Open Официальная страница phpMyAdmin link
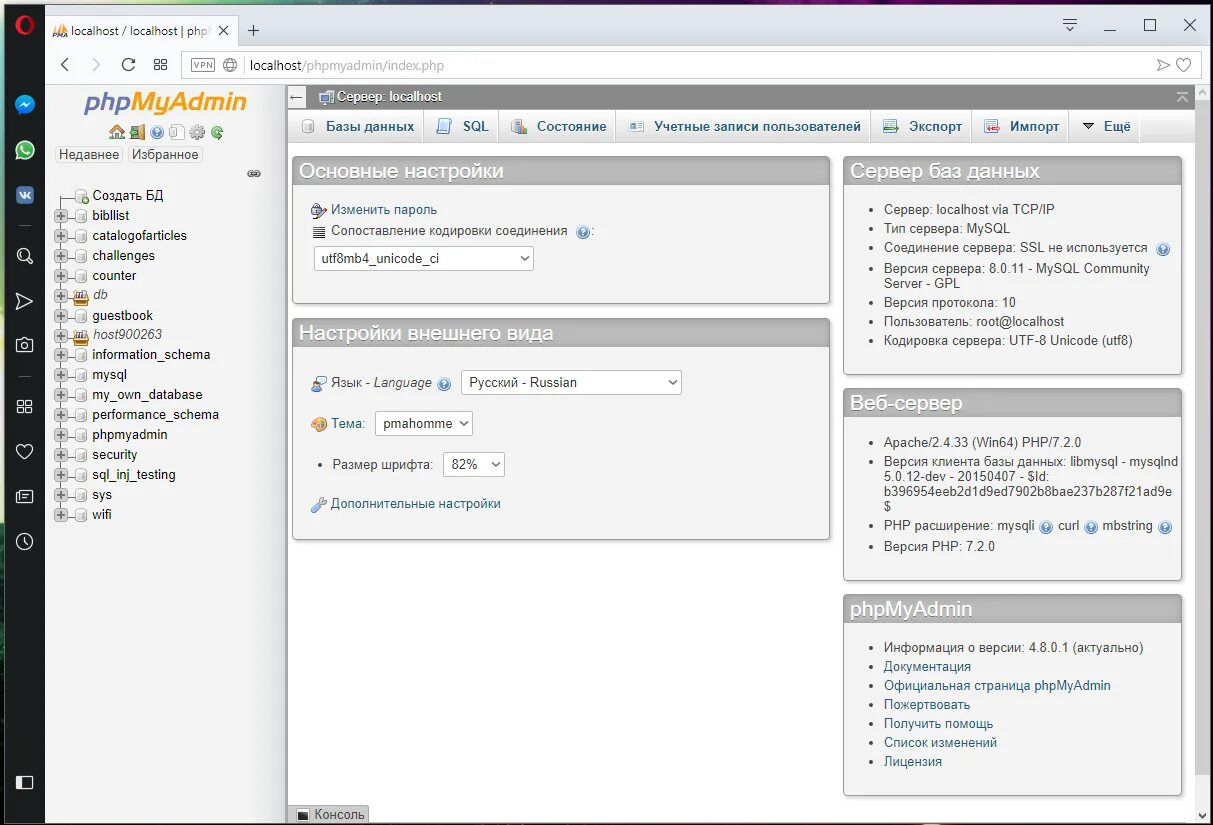This screenshot has height=825, width=1213. pyautogui.click(x=997, y=686)
